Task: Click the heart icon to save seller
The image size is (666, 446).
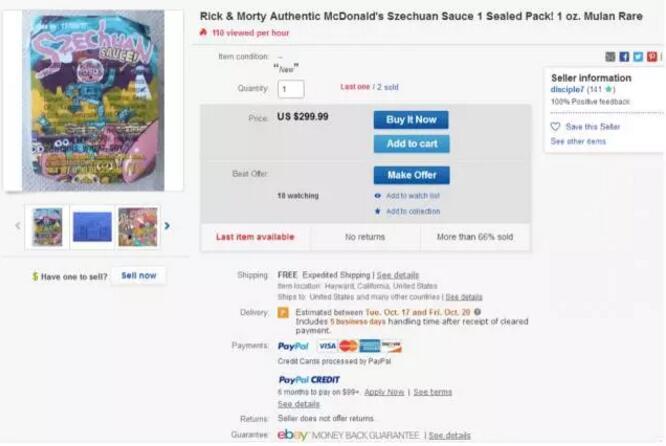Action: coord(556,127)
